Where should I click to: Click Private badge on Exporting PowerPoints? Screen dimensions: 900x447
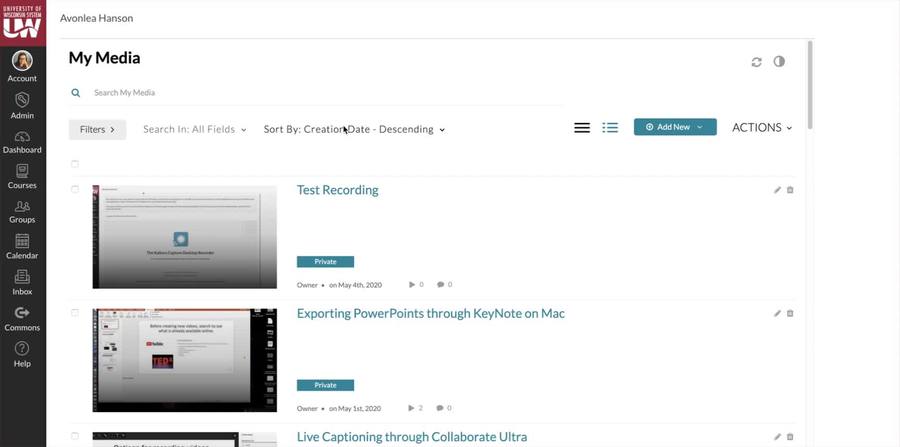coord(325,385)
